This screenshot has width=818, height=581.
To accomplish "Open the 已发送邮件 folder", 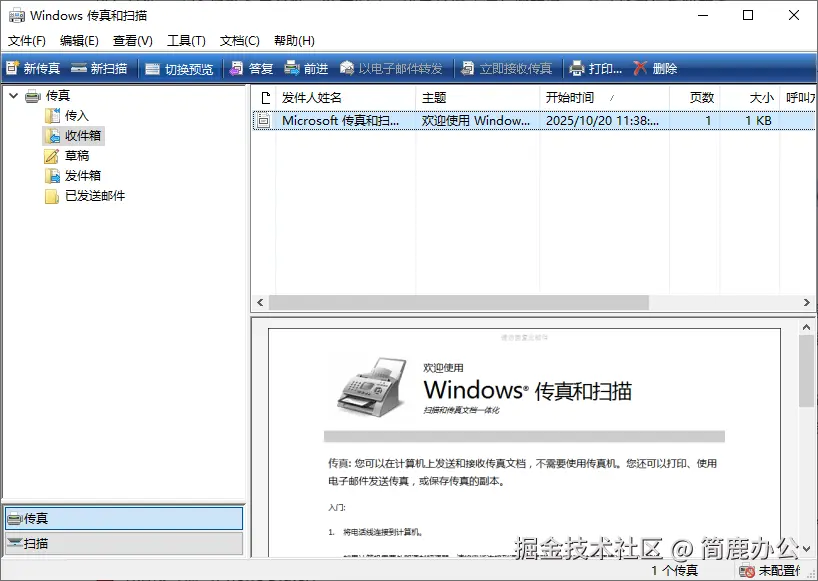I will [95, 196].
